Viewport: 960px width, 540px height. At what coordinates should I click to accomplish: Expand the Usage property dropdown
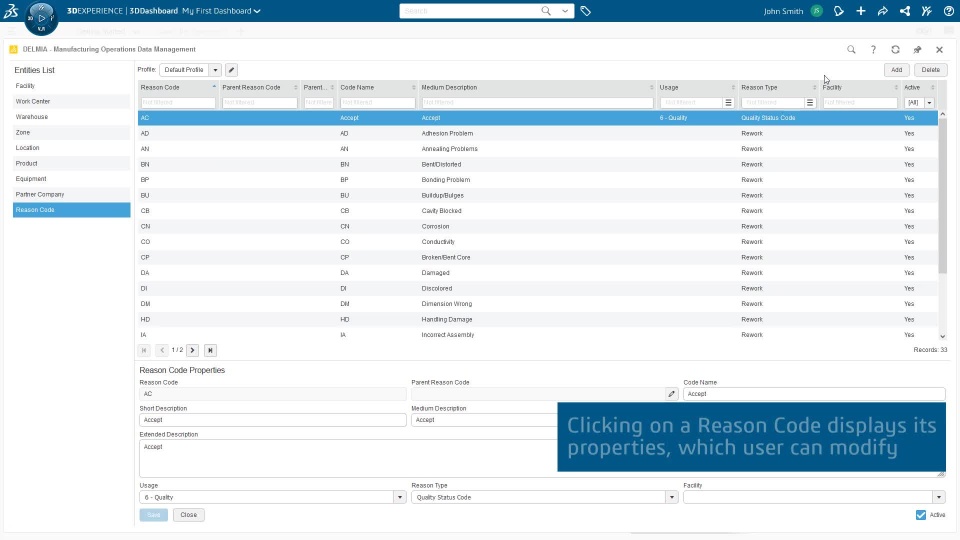pos(400,497)
